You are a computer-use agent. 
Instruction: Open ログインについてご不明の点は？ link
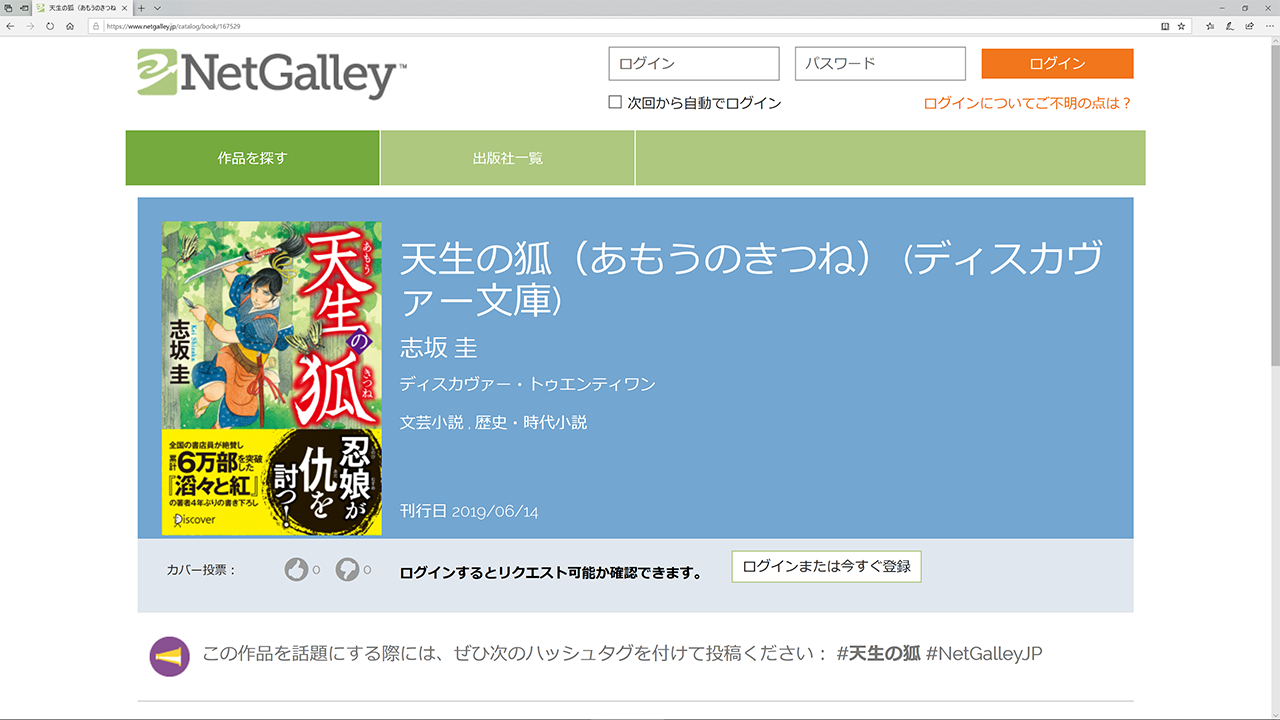click(x=1027, y=103)
